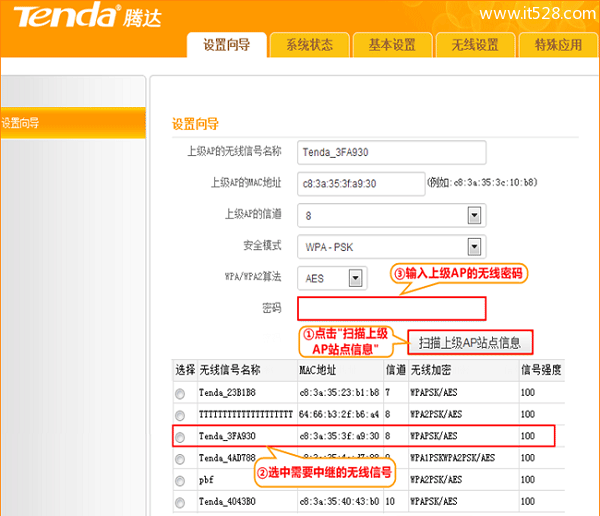Select the pbf network radio button
This screenshot has width=600, height=516.
(x=180, y=481)
